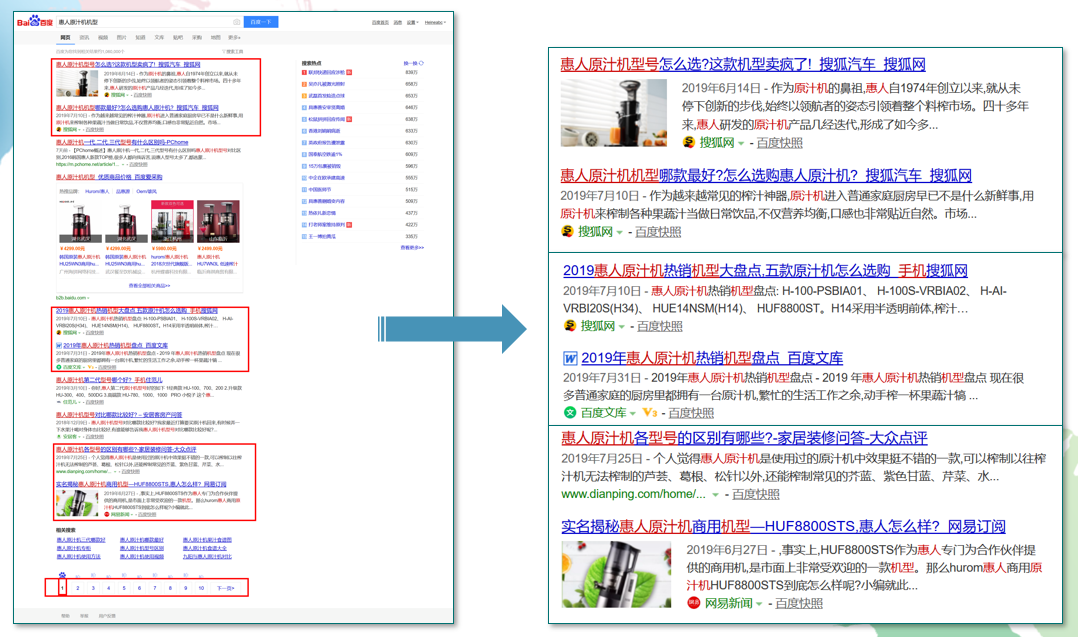
Task: Expand the 百度文库 source arrow in enlarged panel
Action: point(632,414)
